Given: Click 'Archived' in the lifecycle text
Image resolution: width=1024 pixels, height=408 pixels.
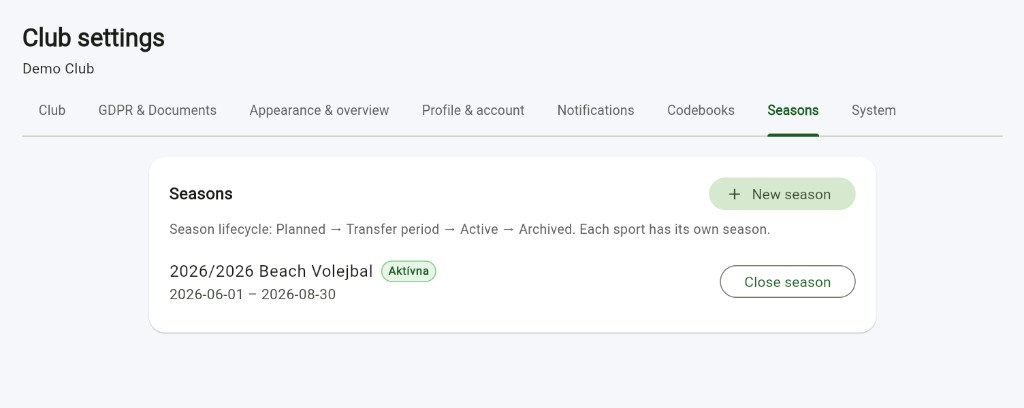Looking at the screenshot, I should tap(546, 230).
